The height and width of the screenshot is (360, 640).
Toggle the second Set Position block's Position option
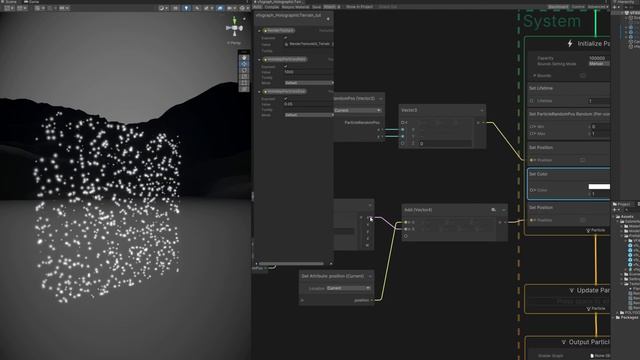[x=582, y=220]
